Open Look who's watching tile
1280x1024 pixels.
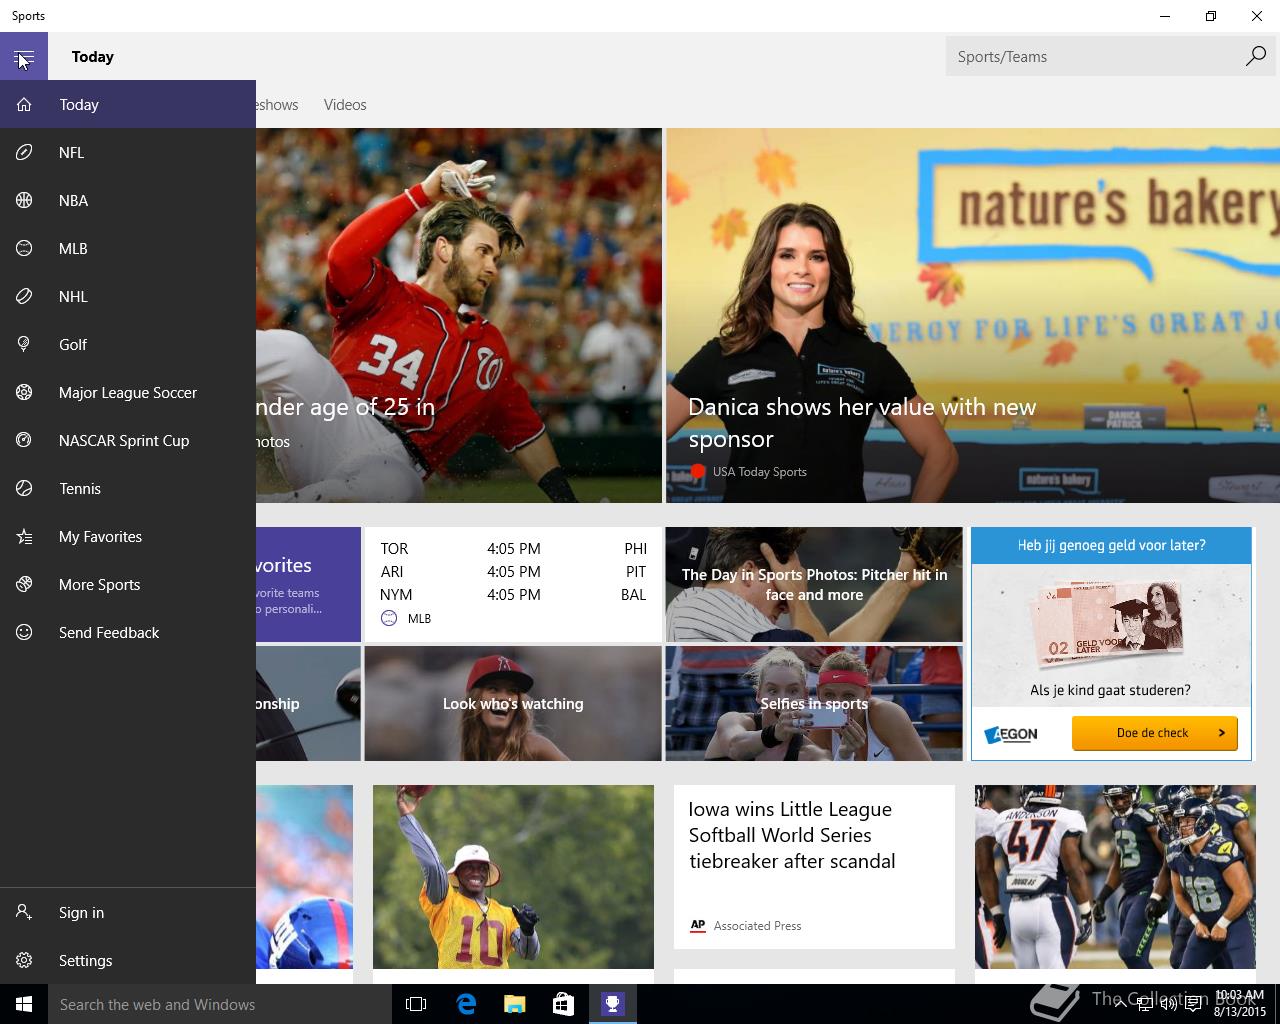tap(513, 703)
